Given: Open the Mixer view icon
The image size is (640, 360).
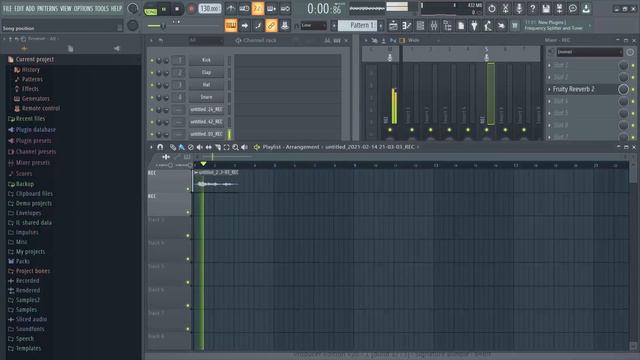Looking at the screenshot, I should (x=434, y=26).
